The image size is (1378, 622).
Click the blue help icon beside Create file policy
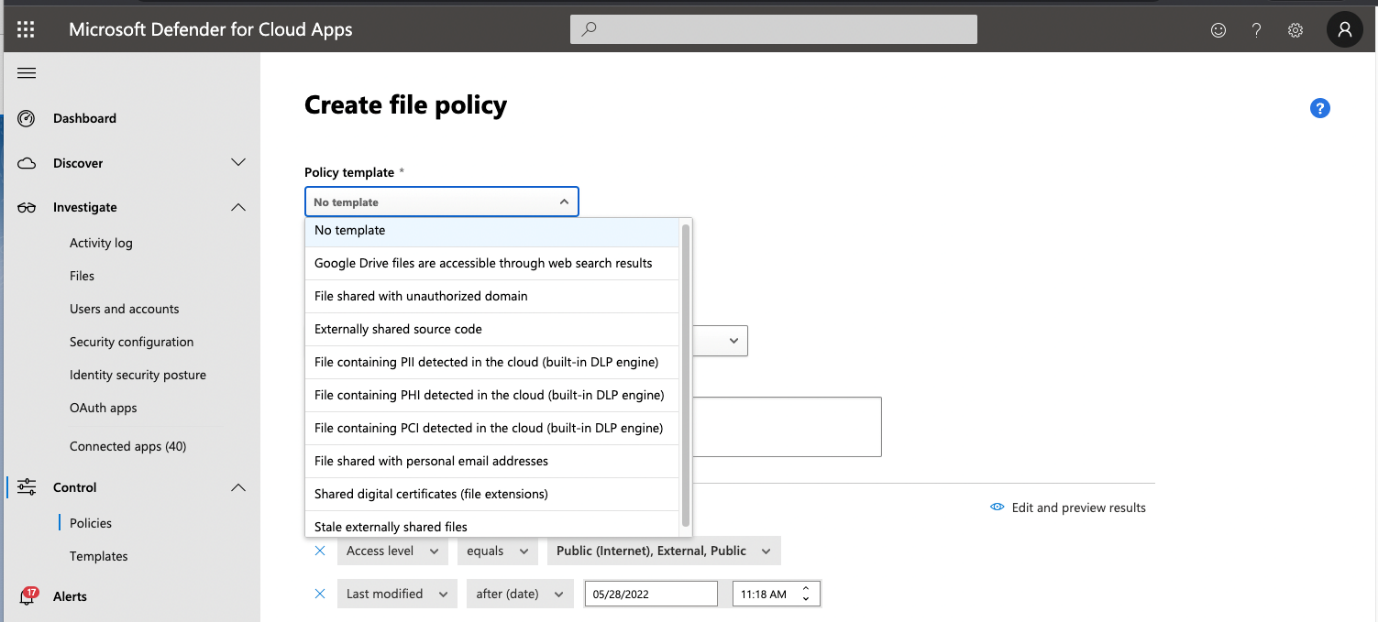coord(1320,108)
